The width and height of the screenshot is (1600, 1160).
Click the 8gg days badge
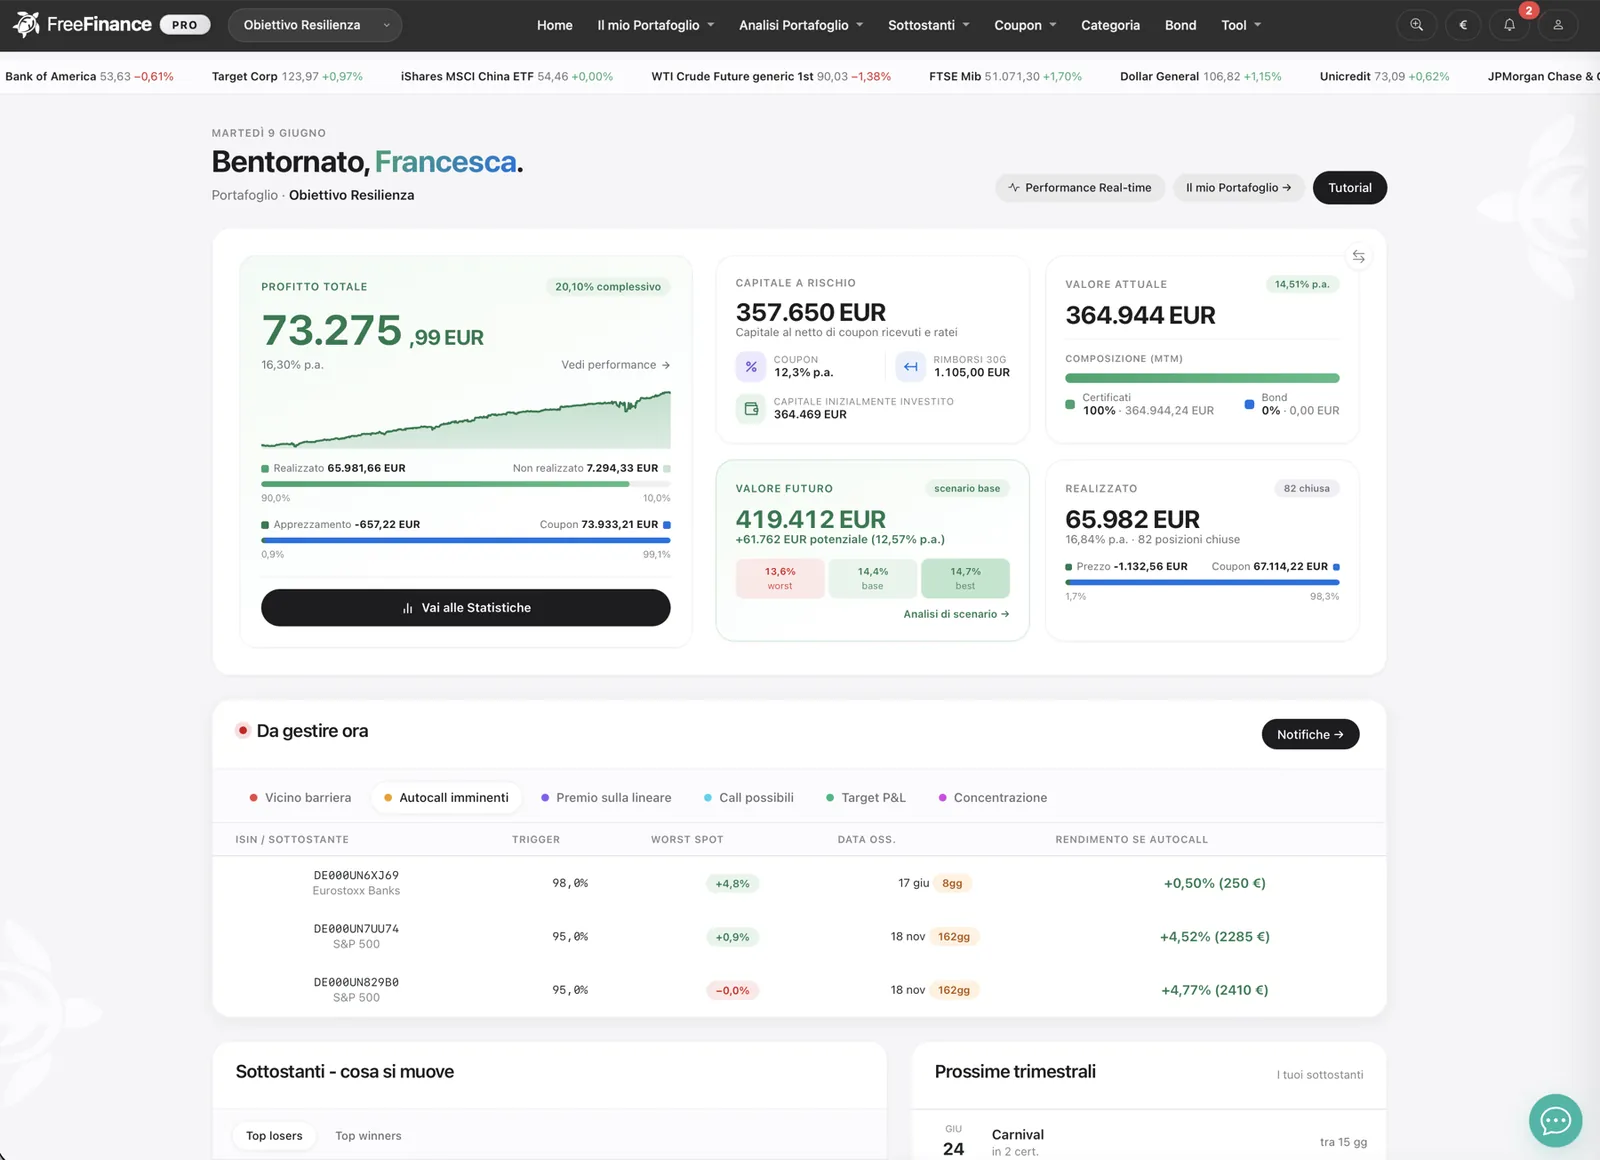coord(952,883)
